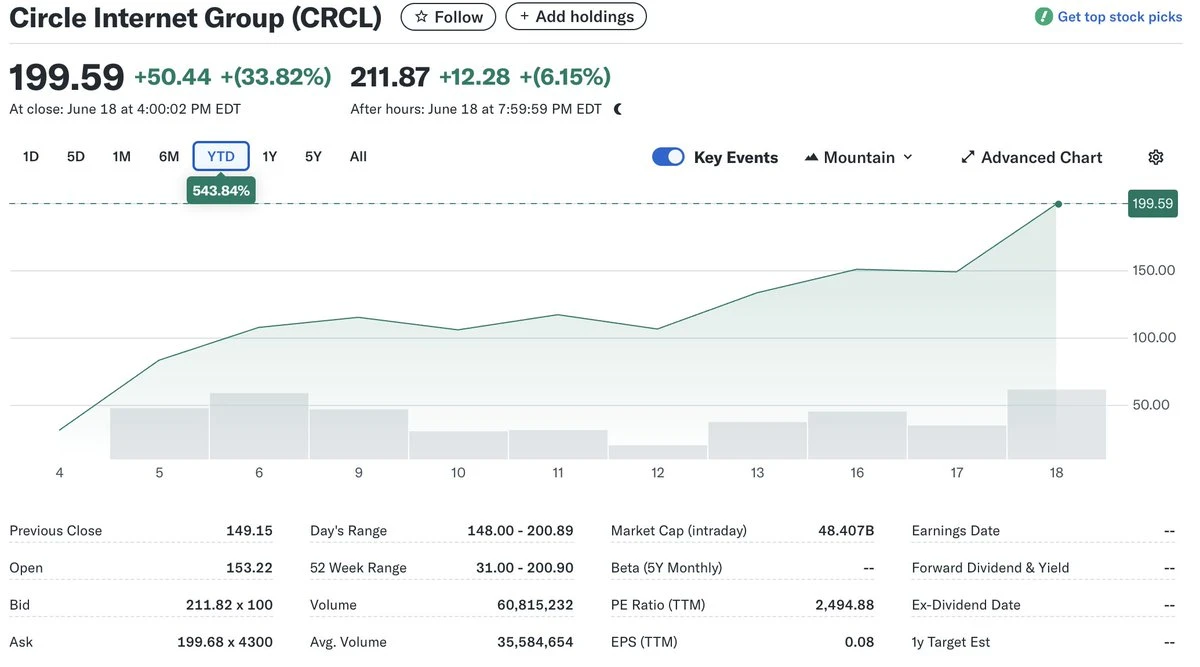Click the plus icon in Add holdings
Viewport: 1200px width, 667px height.
pos(523,16)
